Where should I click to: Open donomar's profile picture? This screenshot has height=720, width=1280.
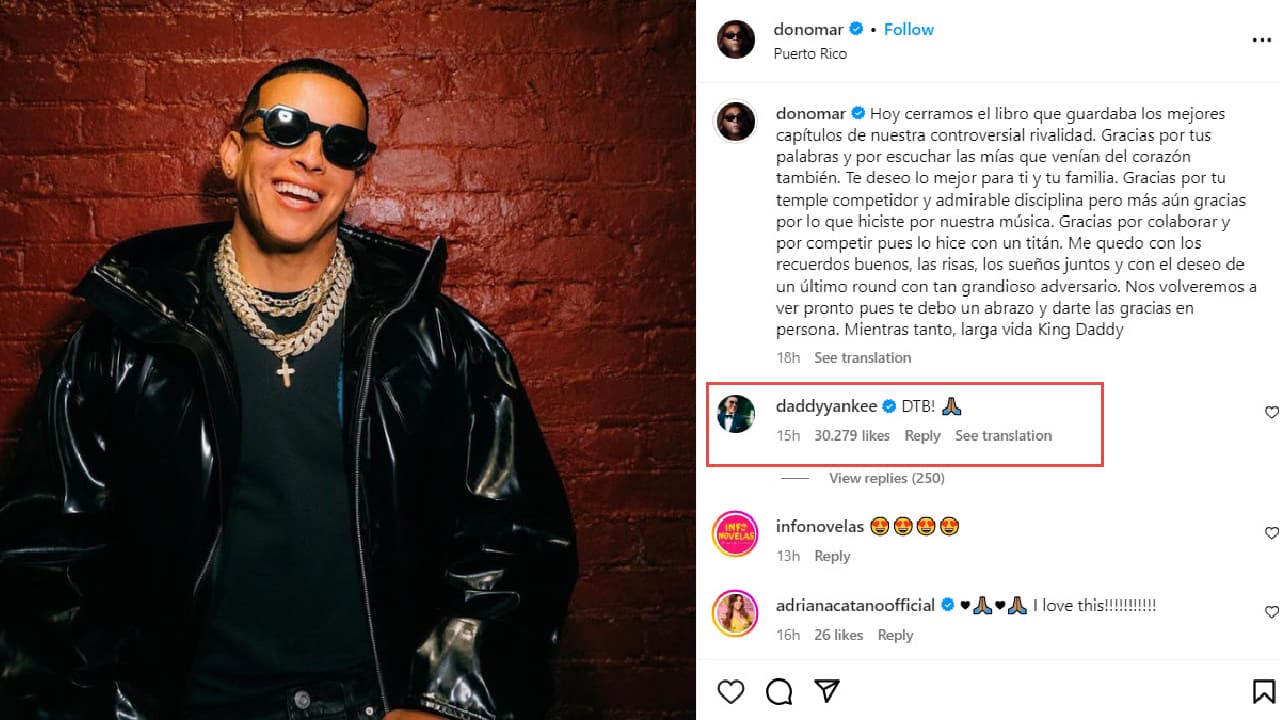pos(735,40)
